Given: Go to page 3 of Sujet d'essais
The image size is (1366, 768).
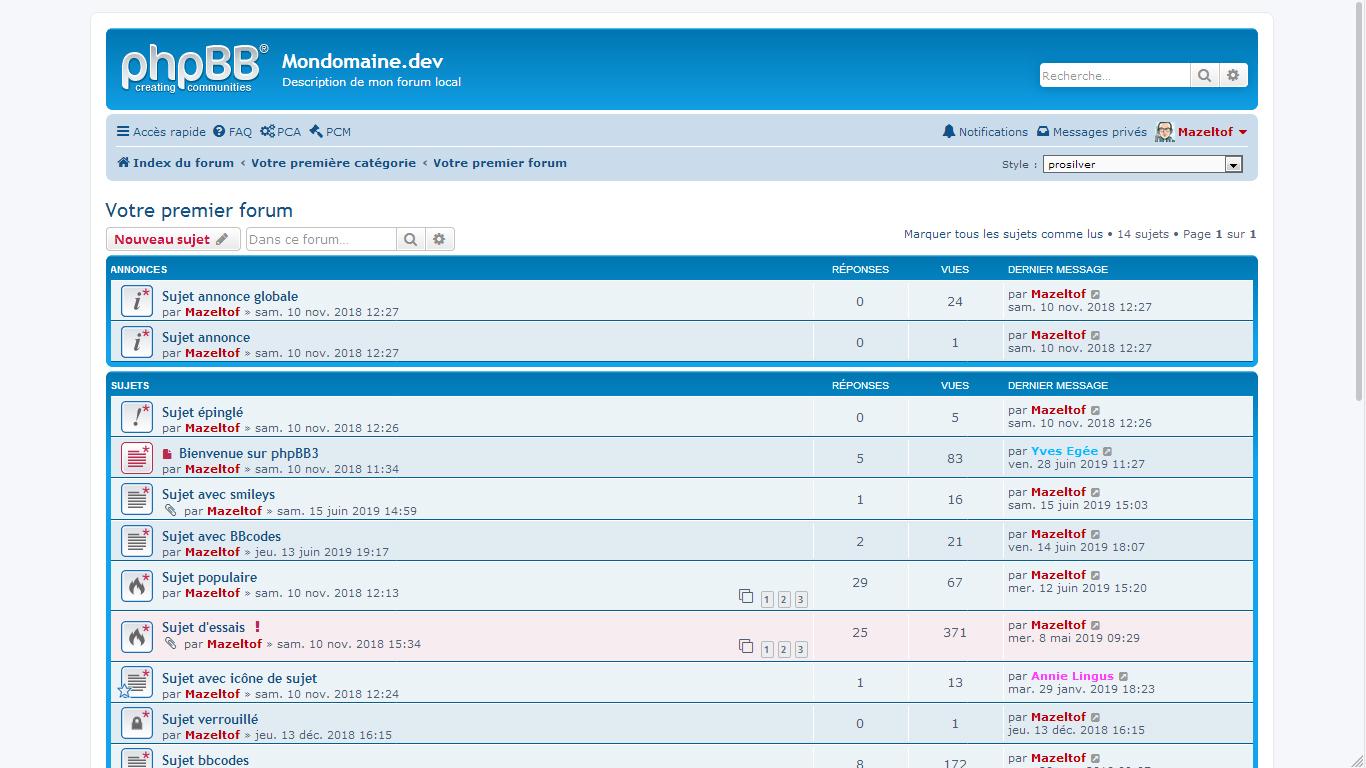Looking at the screenshot, I should click(801, 649).
